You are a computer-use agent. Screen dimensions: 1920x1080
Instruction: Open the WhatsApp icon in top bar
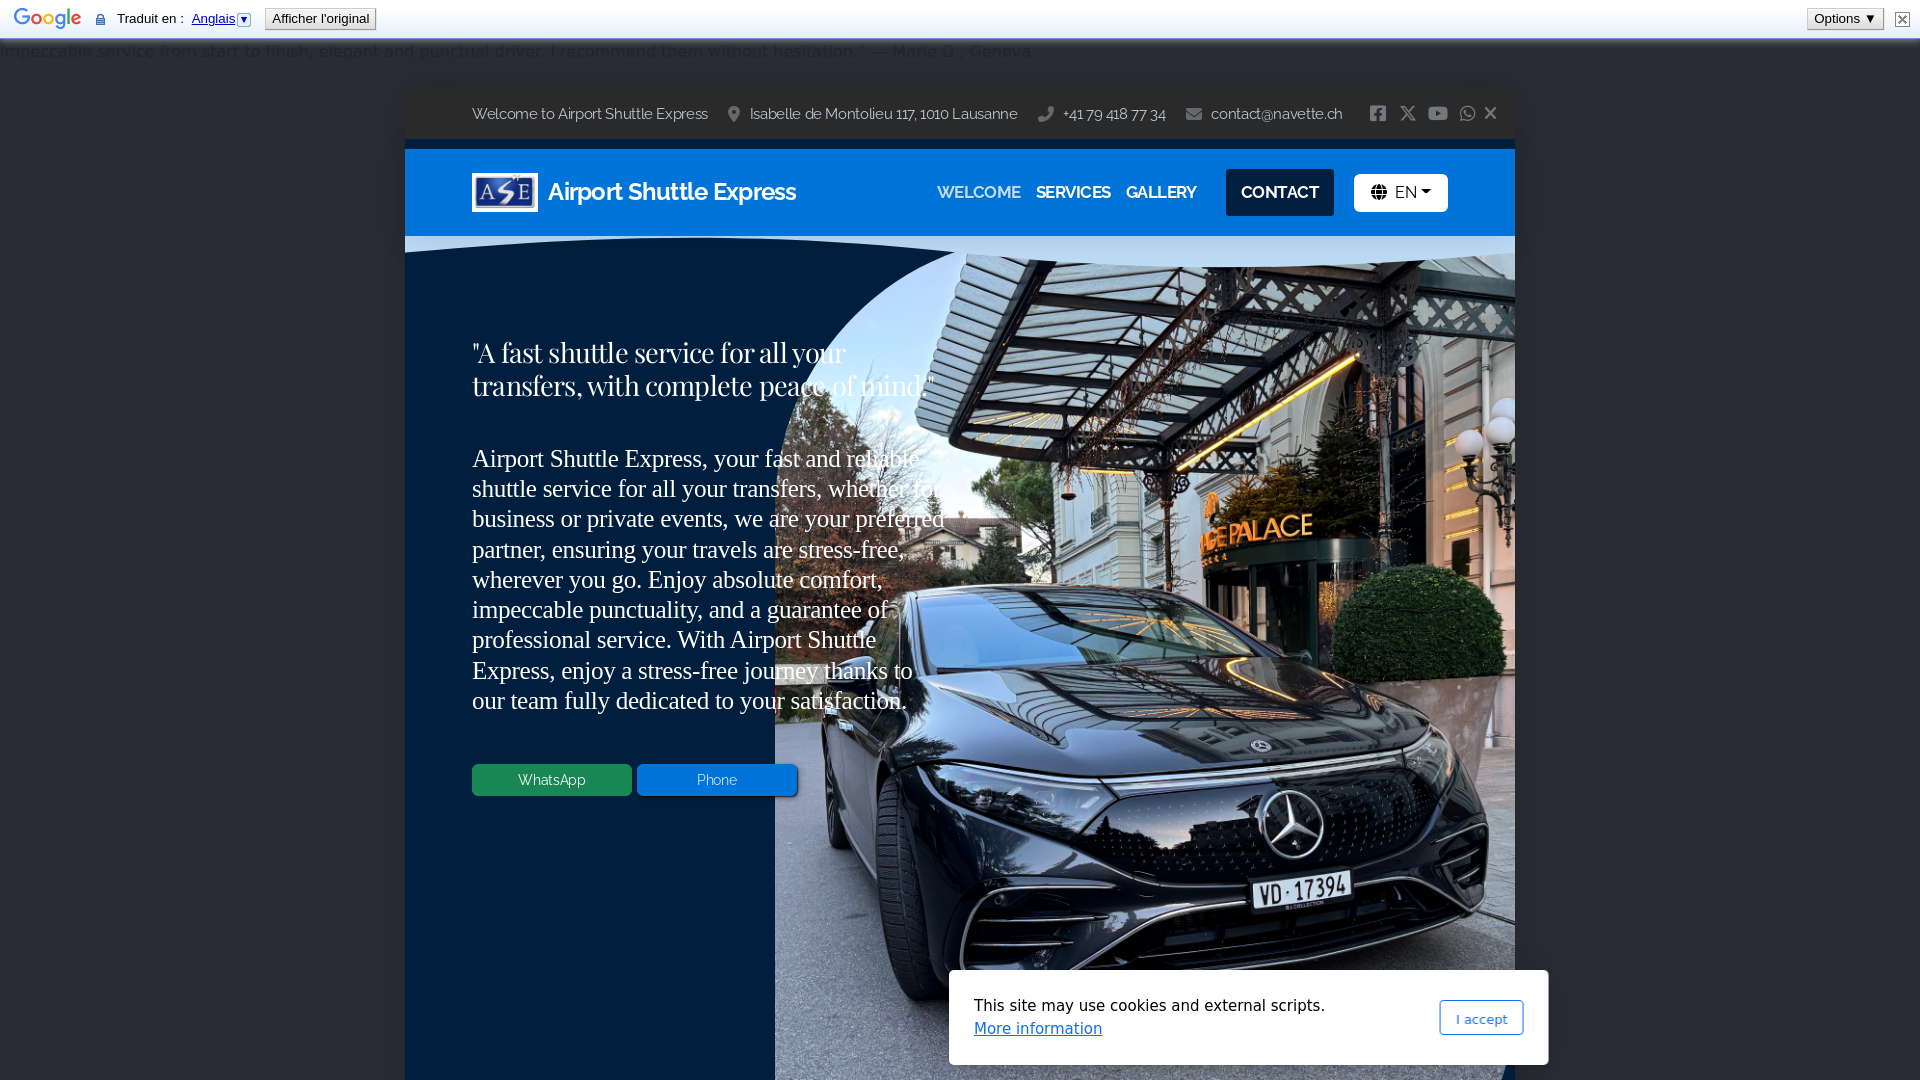(x=1467, y=114)
